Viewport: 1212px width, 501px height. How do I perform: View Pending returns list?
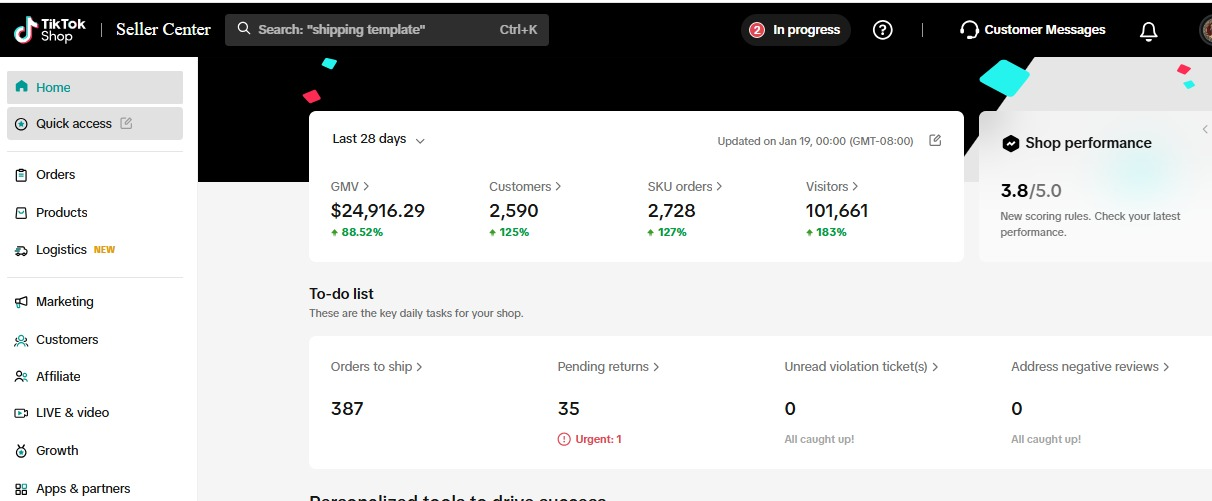(608, 367)
